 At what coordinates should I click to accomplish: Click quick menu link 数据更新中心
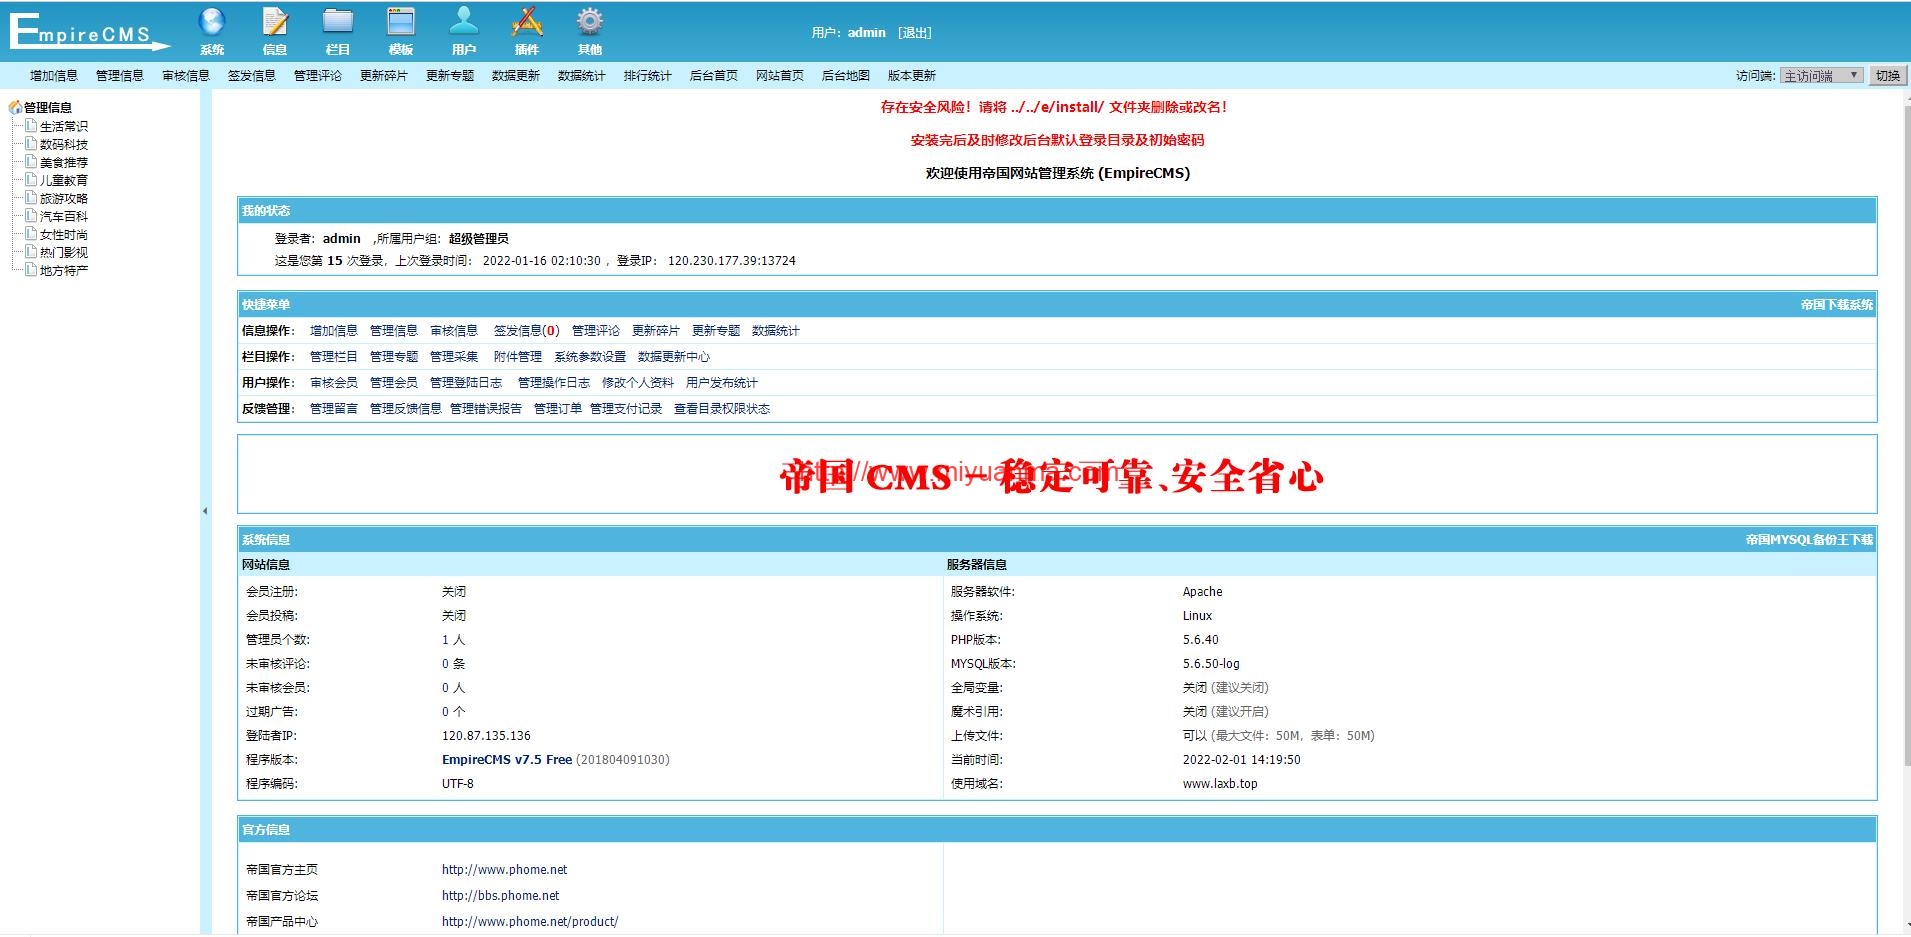tap(674, 357)
